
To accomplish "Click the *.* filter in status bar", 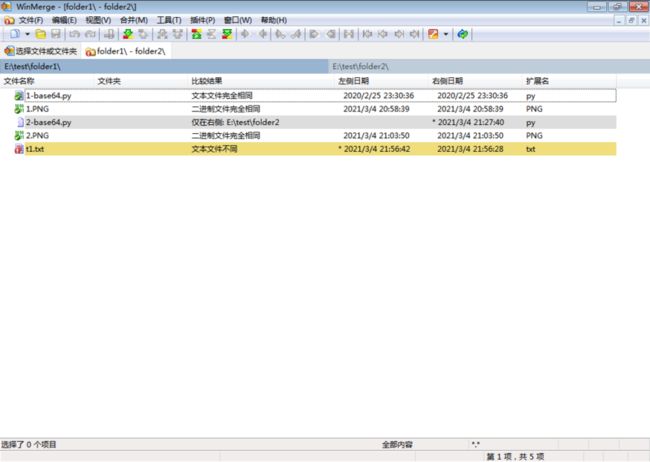I will click(x=475, y=445).
